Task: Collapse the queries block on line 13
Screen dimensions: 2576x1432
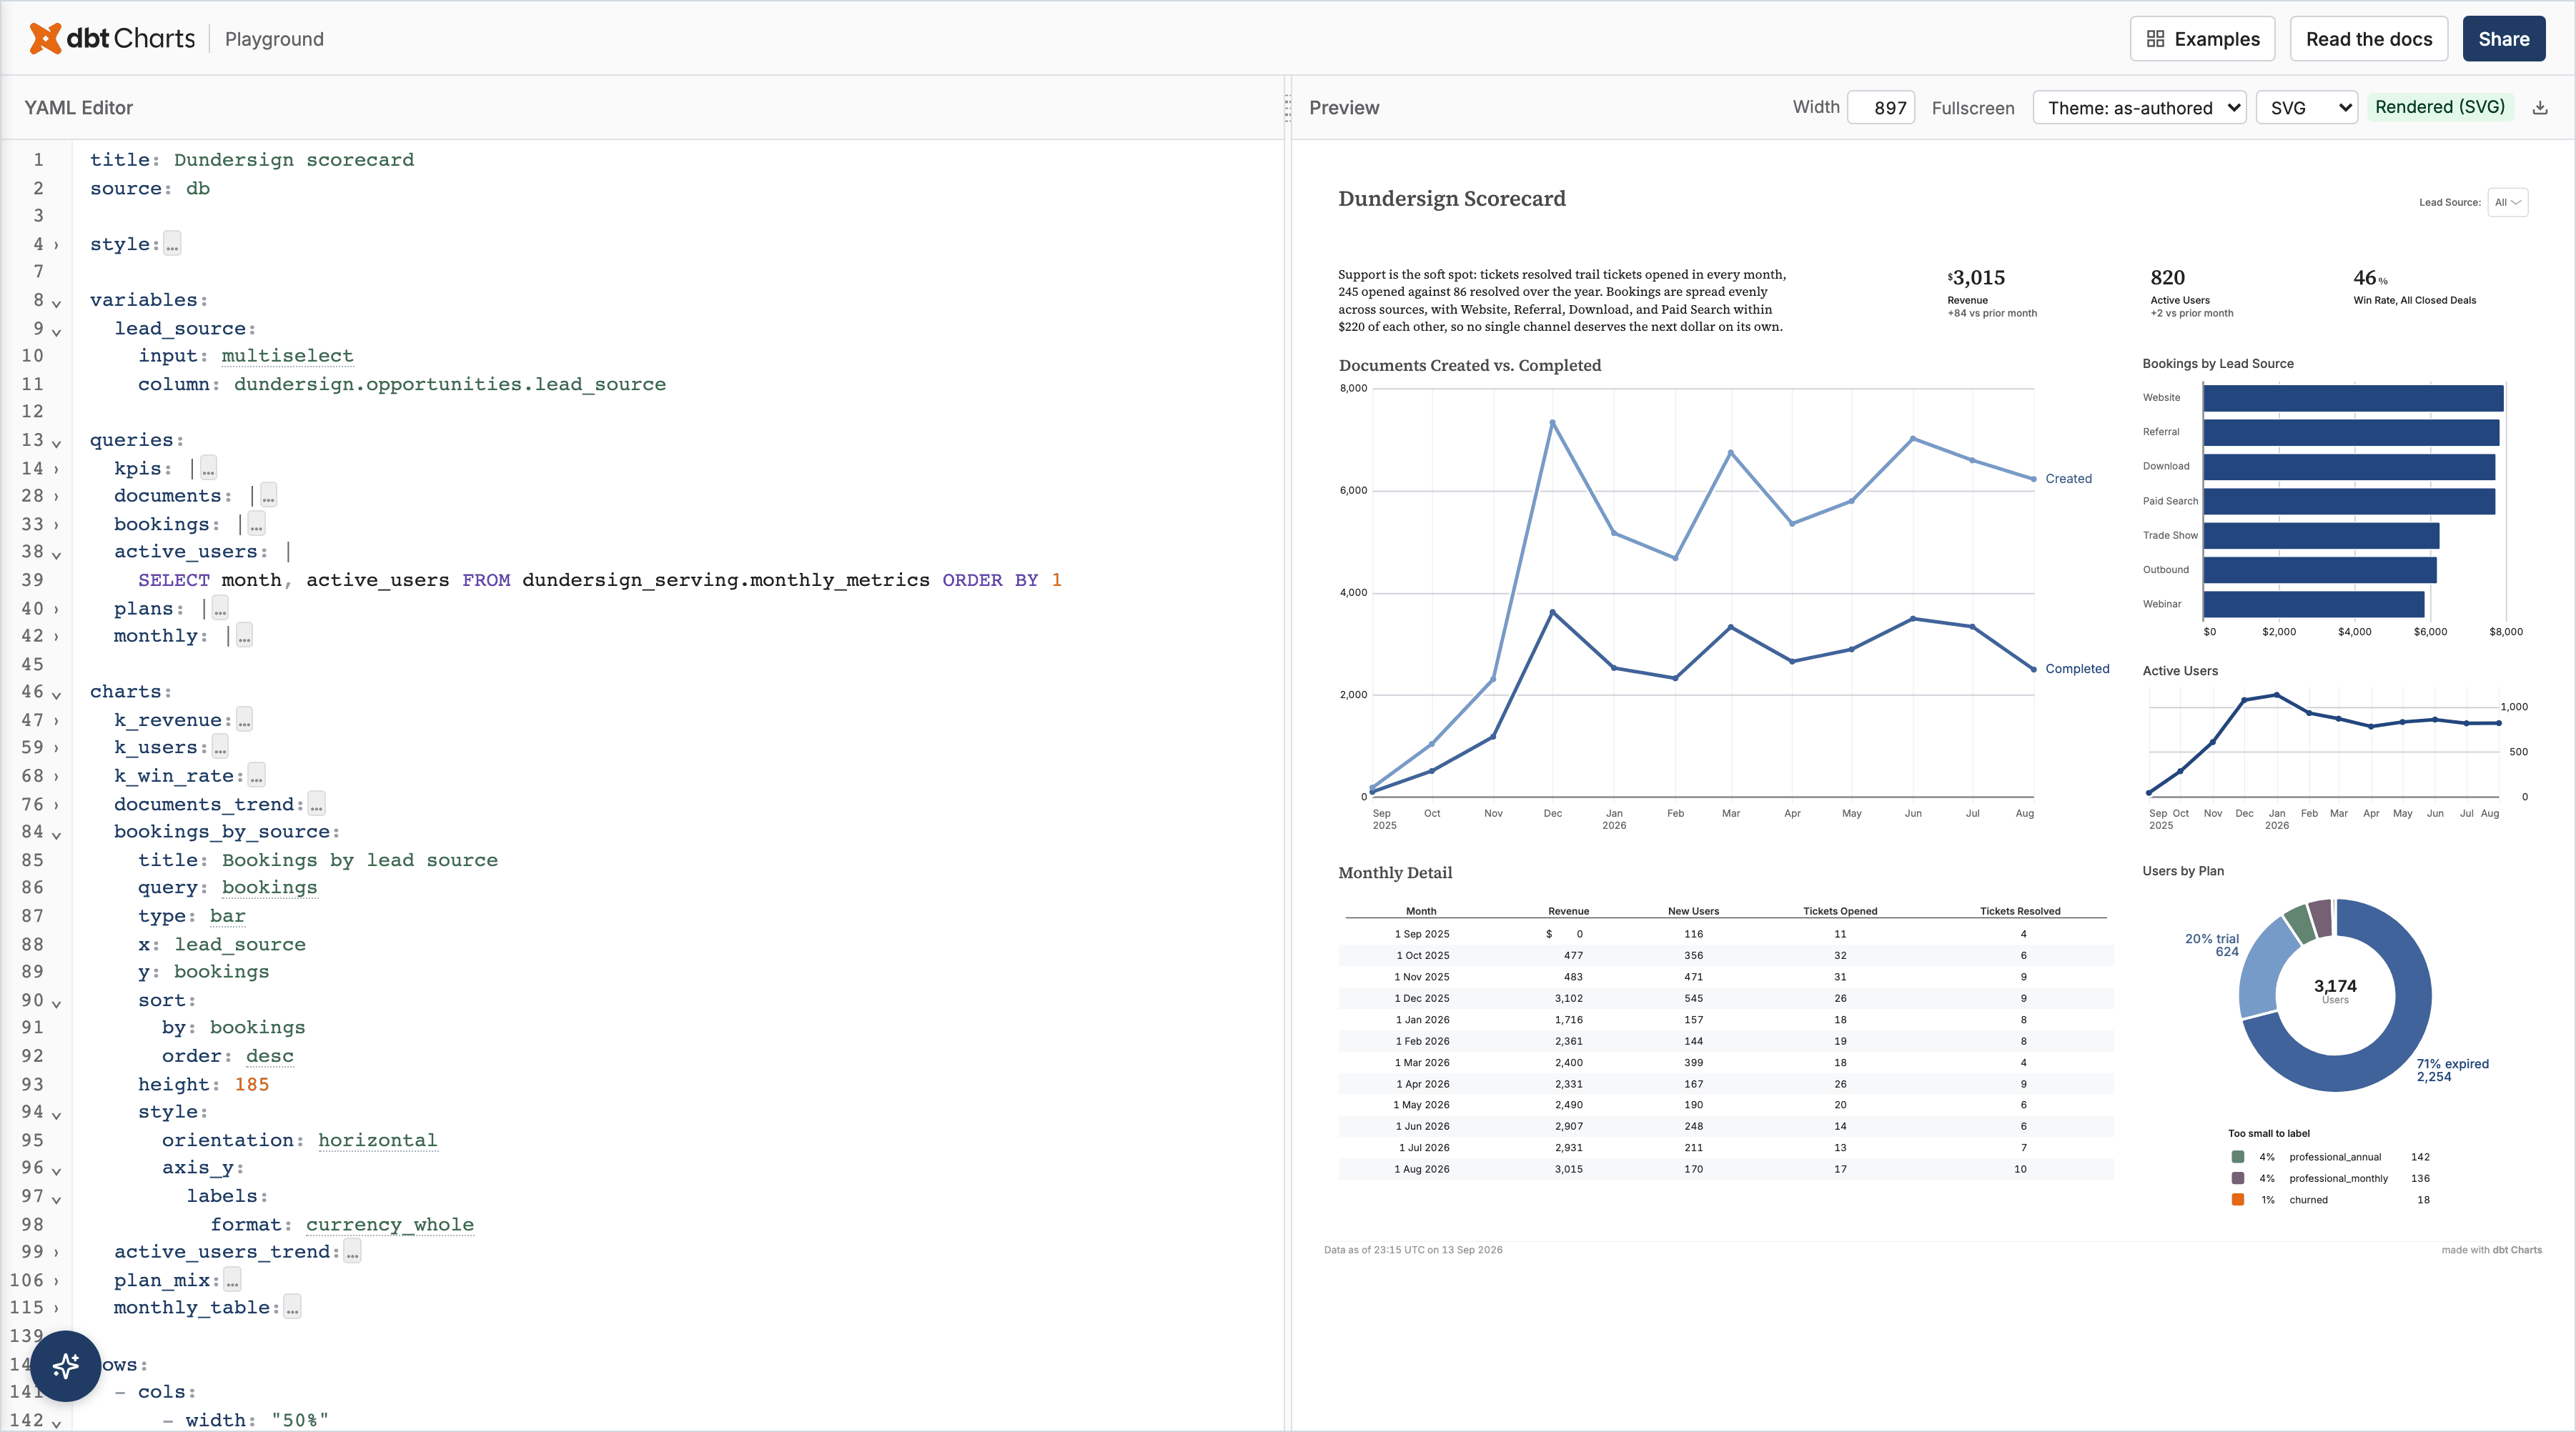Action: tap(56, 442)
